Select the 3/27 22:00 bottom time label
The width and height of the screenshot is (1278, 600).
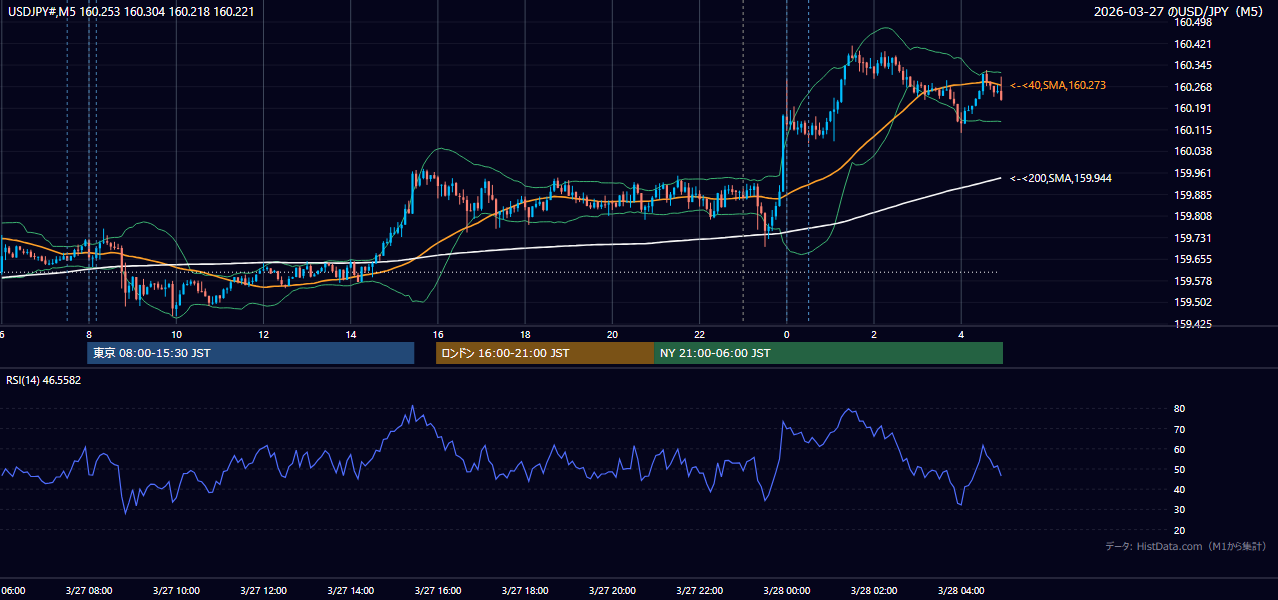(700, 590)
